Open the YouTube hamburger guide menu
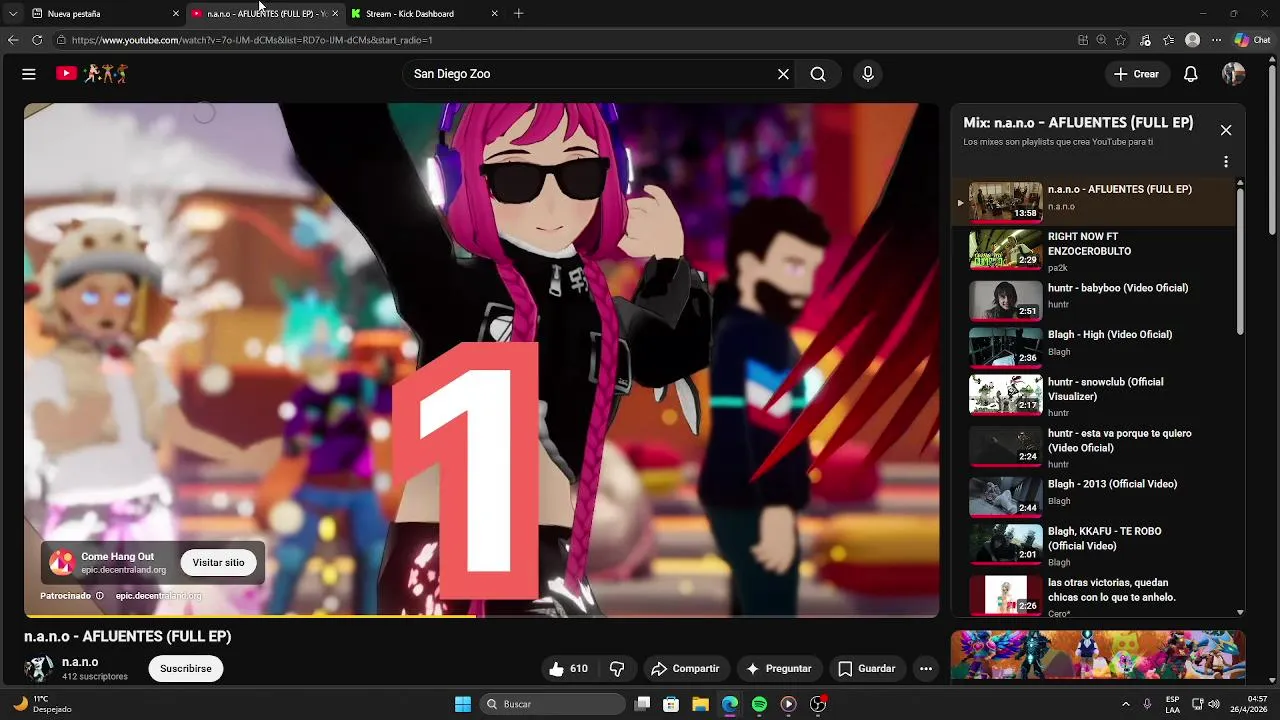1280x720 pixels. (29, 74)
